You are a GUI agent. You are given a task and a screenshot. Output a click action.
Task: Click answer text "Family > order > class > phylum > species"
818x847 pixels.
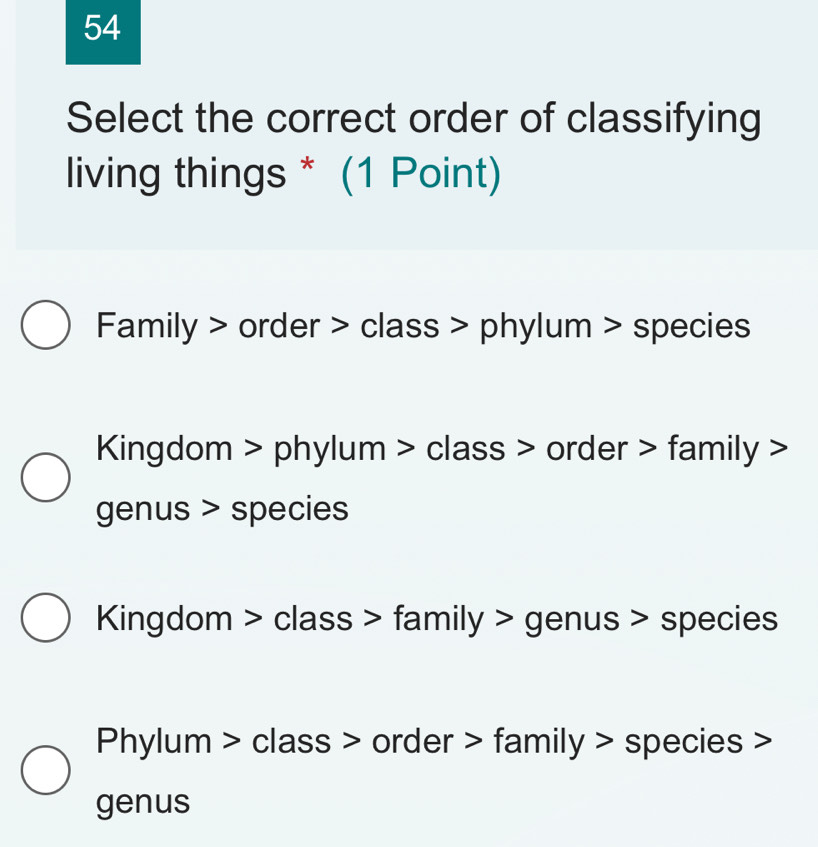423,326
